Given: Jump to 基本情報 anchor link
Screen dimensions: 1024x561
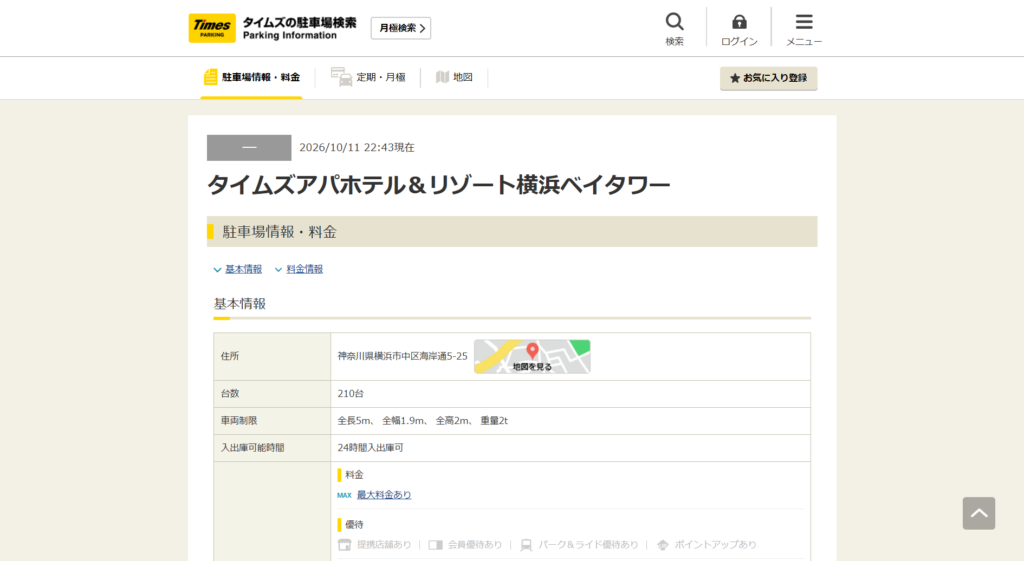Looking at the screenshot, I should tap(244, 269).
